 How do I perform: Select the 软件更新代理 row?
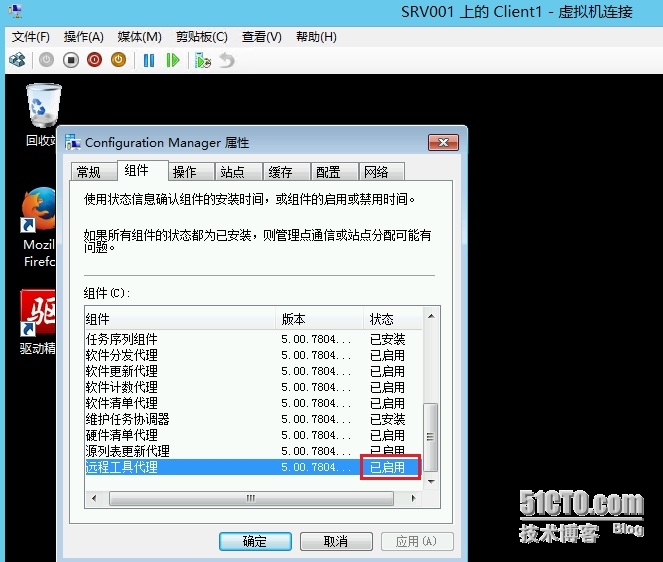point(254,371)
